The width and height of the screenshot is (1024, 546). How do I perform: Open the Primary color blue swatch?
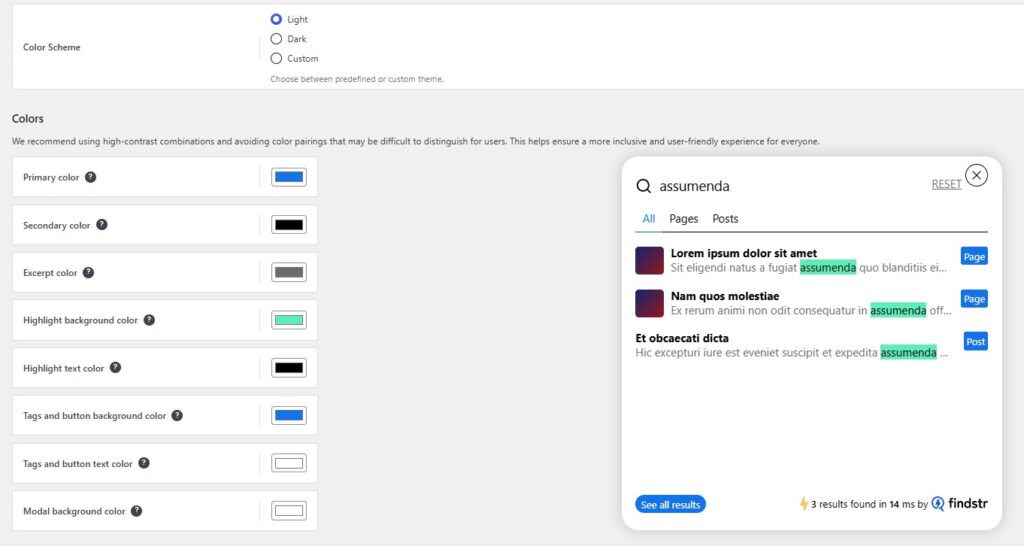point(289,177)
